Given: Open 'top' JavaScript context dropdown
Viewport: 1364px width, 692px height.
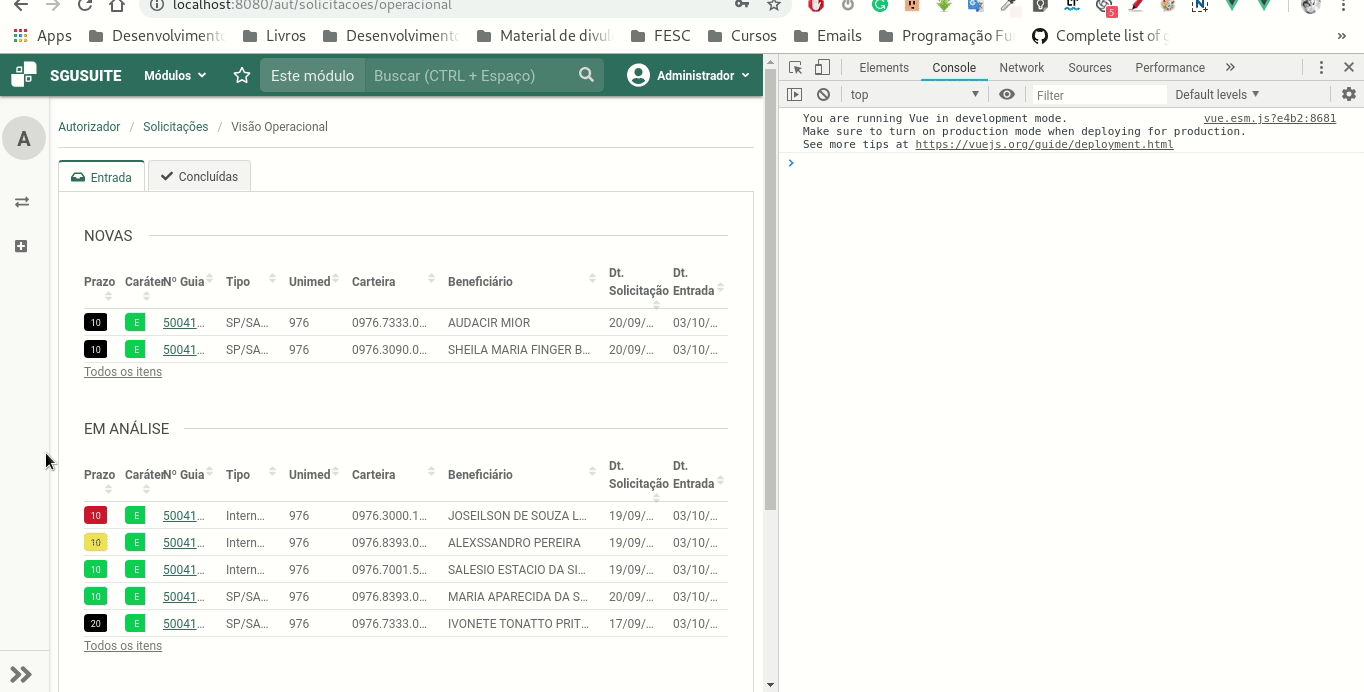Looking at the screenshot, I should click(x=914, y=95).
